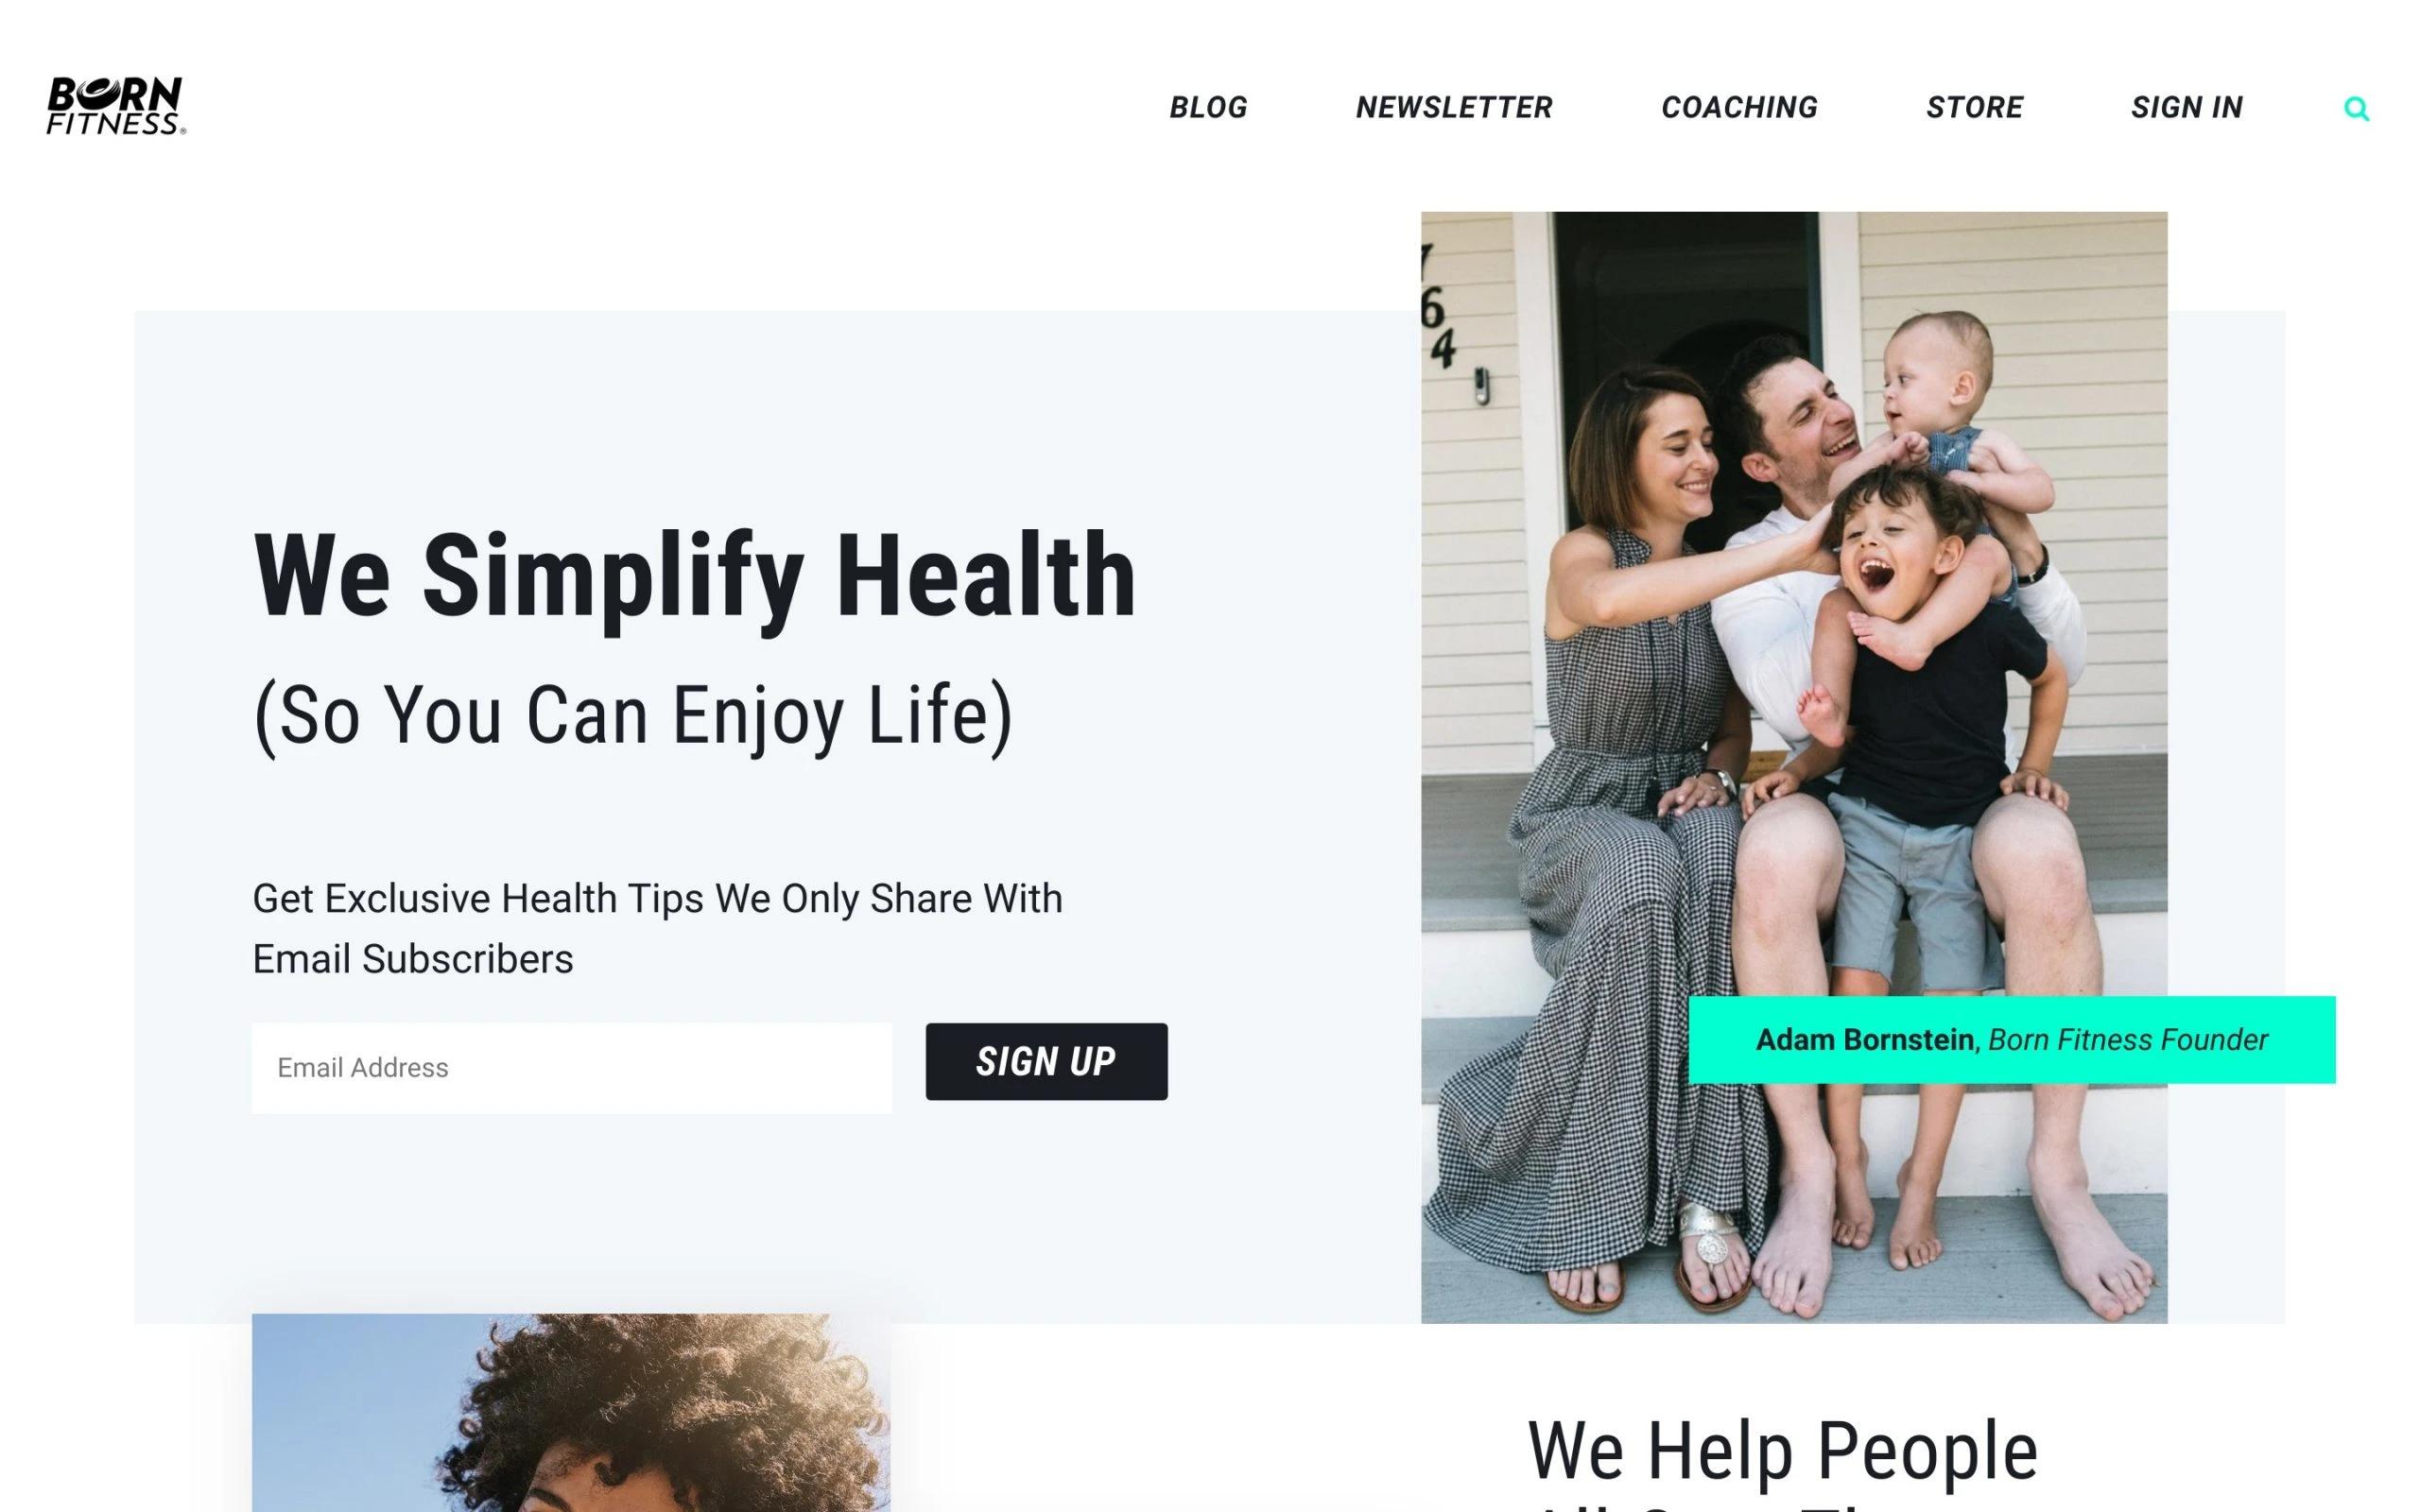Click the Get Exclusive Health Tips text
The image size is (2420, 1512).
click(x=657, y=928)
